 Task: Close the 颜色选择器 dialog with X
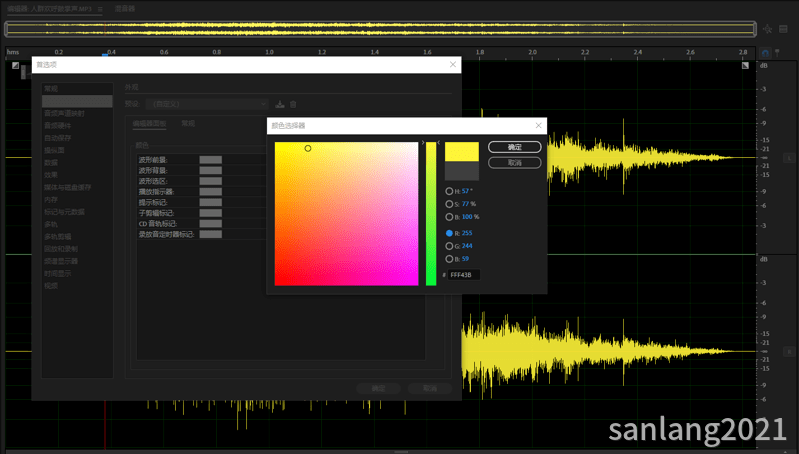click(538, 125)
